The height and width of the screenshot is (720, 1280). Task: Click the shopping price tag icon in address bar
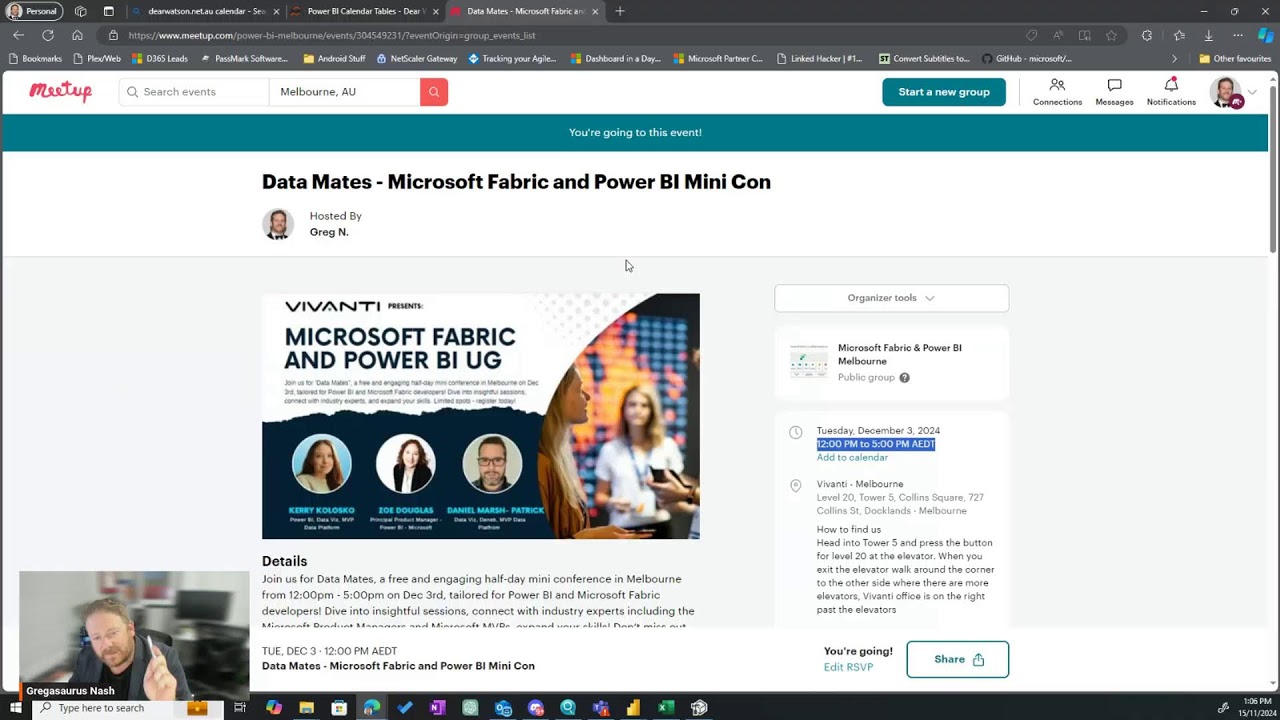1031,35
